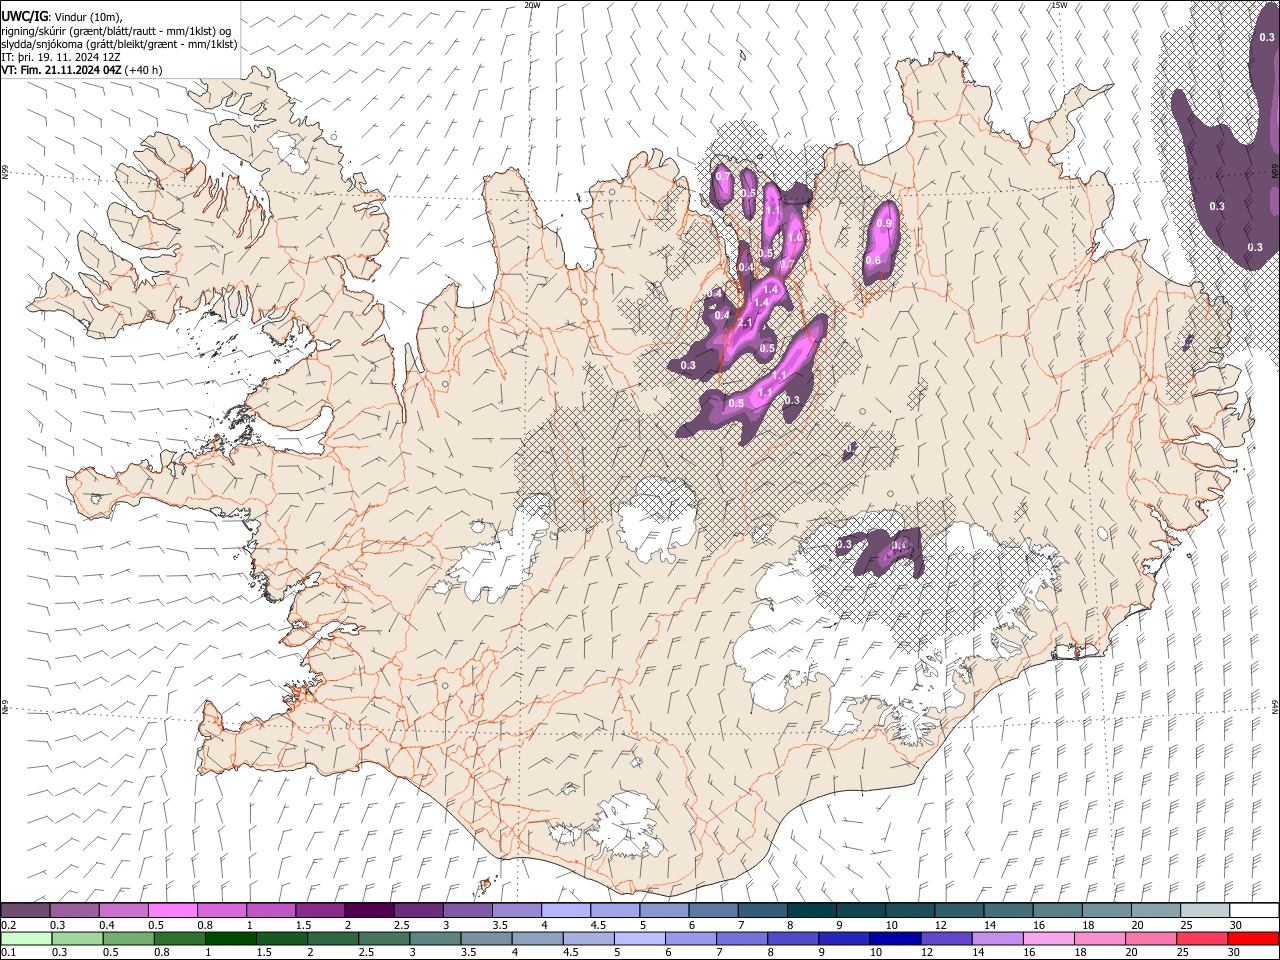This screenshot has height=960, width=1280.
Task: Select the palest green 0.1 swatch in lower scale
Action: coord(26,938)
